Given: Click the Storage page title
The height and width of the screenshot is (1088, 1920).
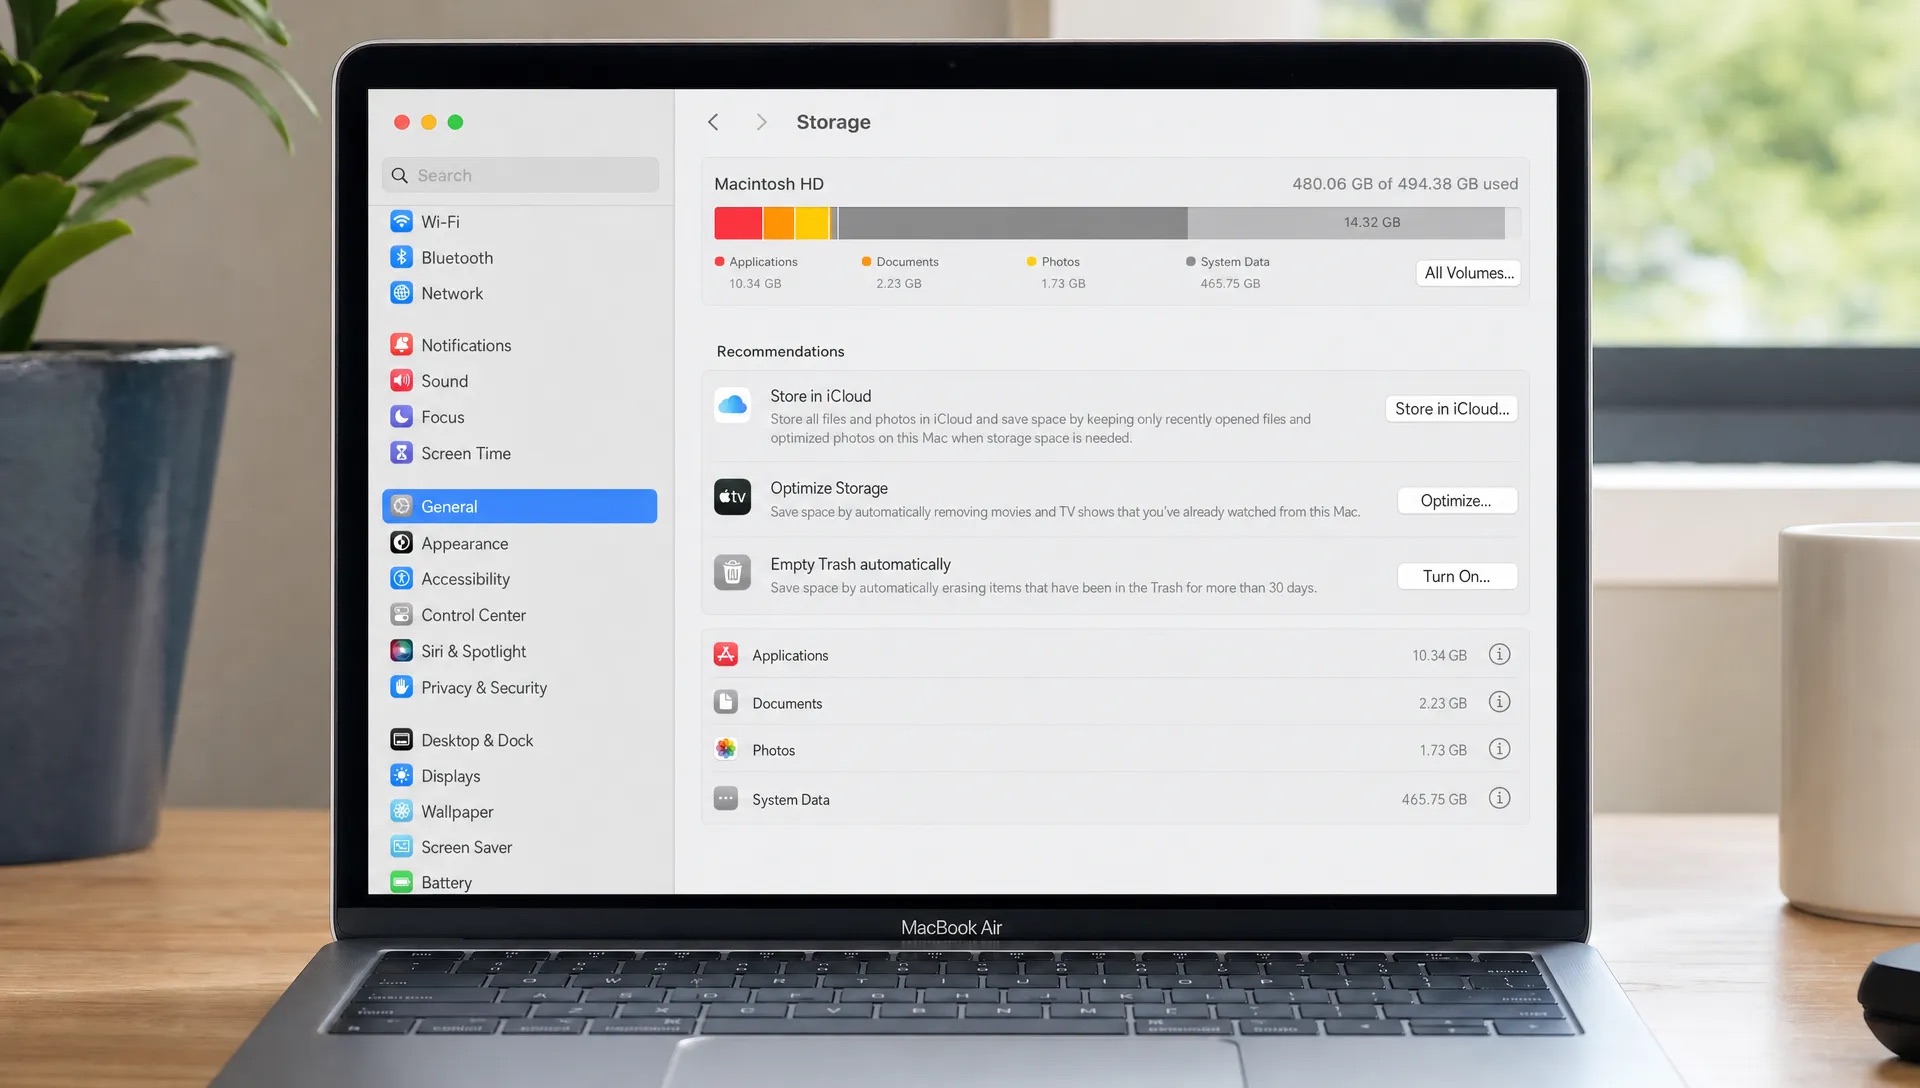Looking at the screenshot, I should 833,122.
